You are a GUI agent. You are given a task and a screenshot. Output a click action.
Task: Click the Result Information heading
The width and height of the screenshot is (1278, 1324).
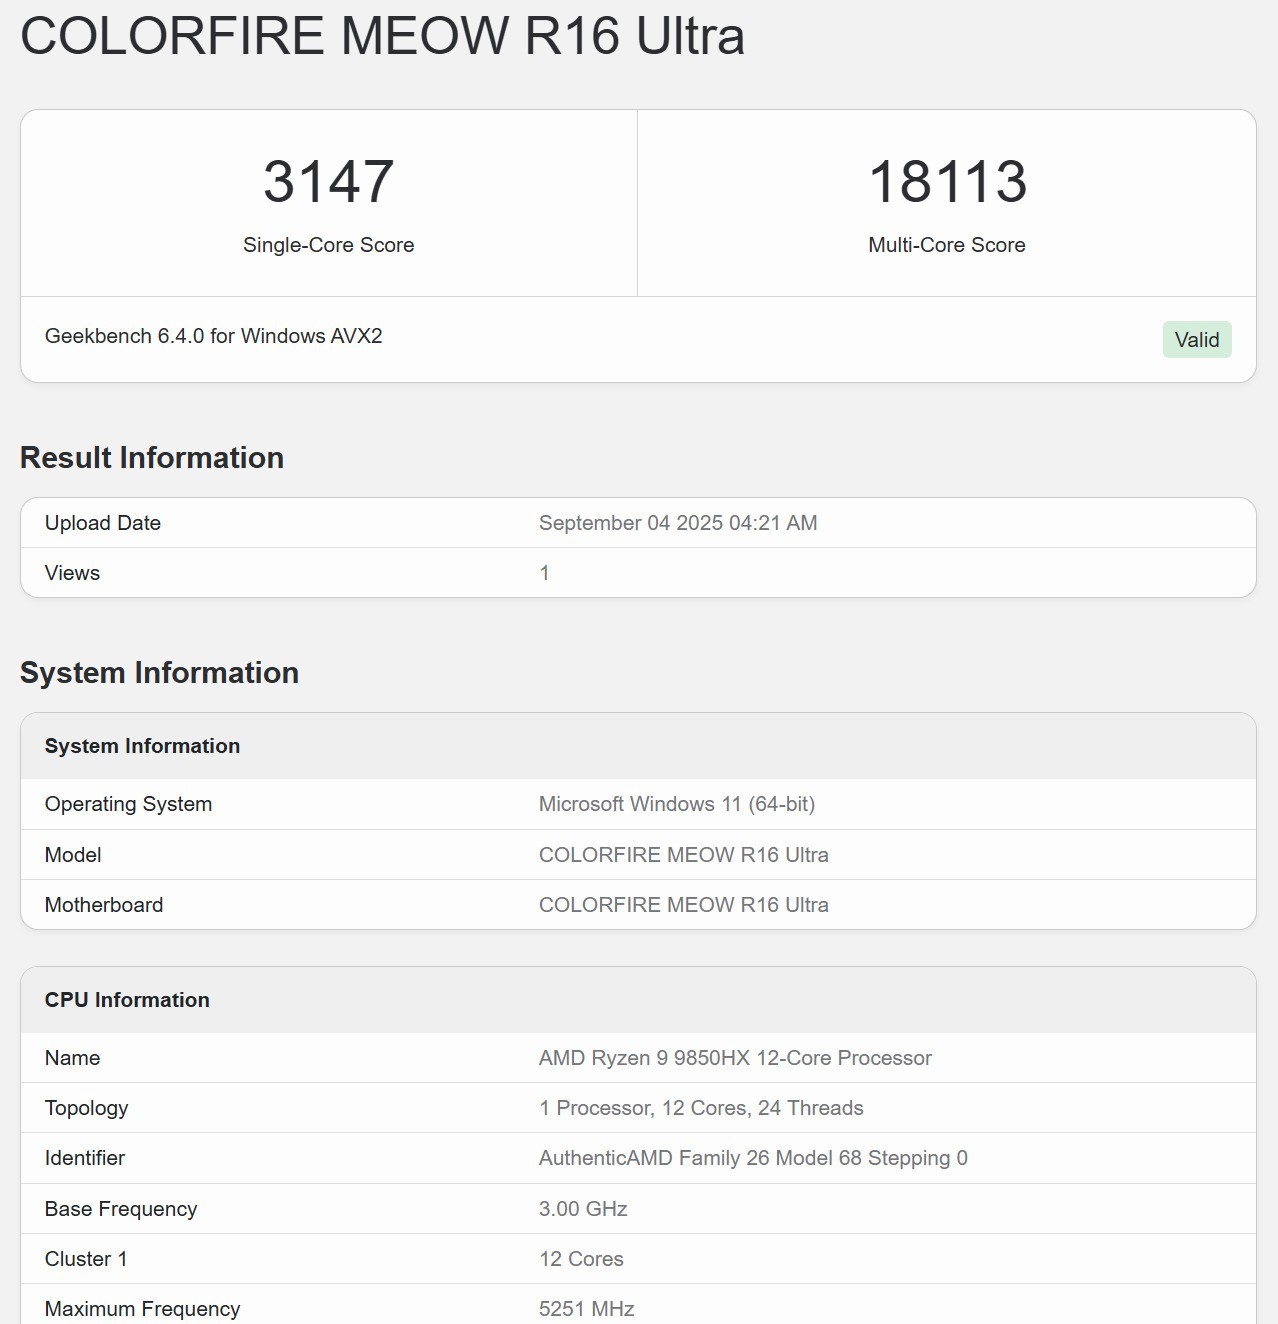[x=152, y=457]
